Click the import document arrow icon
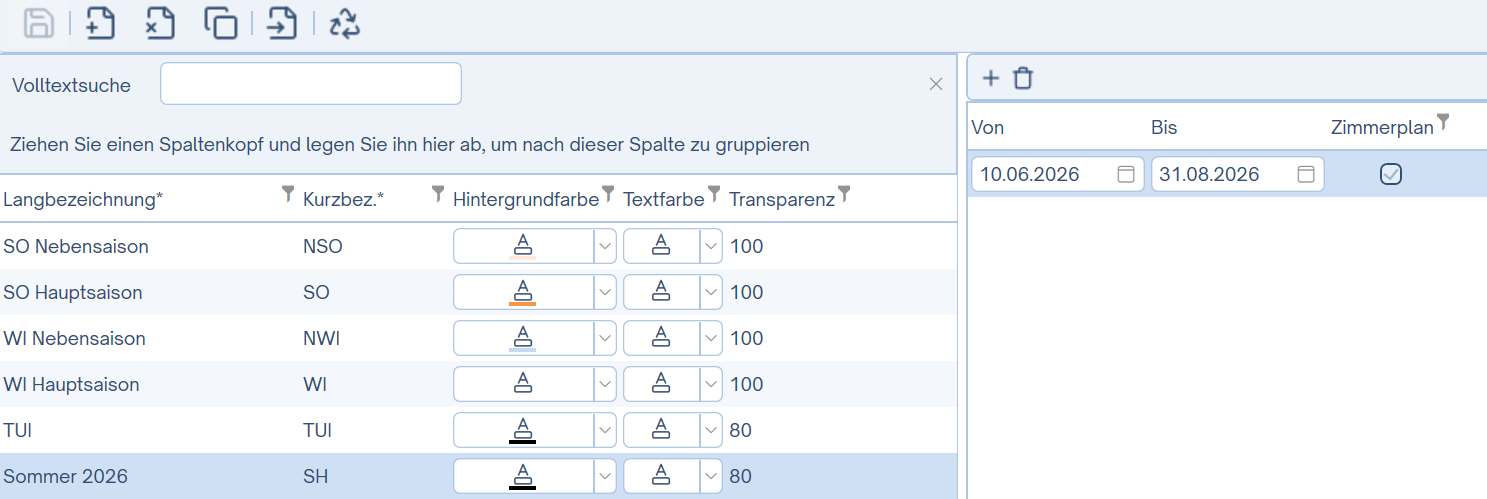Screen dimensions: 1487x499 tap(282, 23)
